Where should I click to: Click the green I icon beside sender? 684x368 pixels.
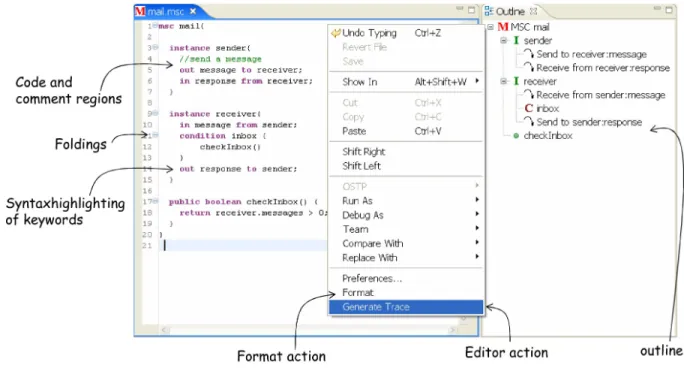pos(516,41)
